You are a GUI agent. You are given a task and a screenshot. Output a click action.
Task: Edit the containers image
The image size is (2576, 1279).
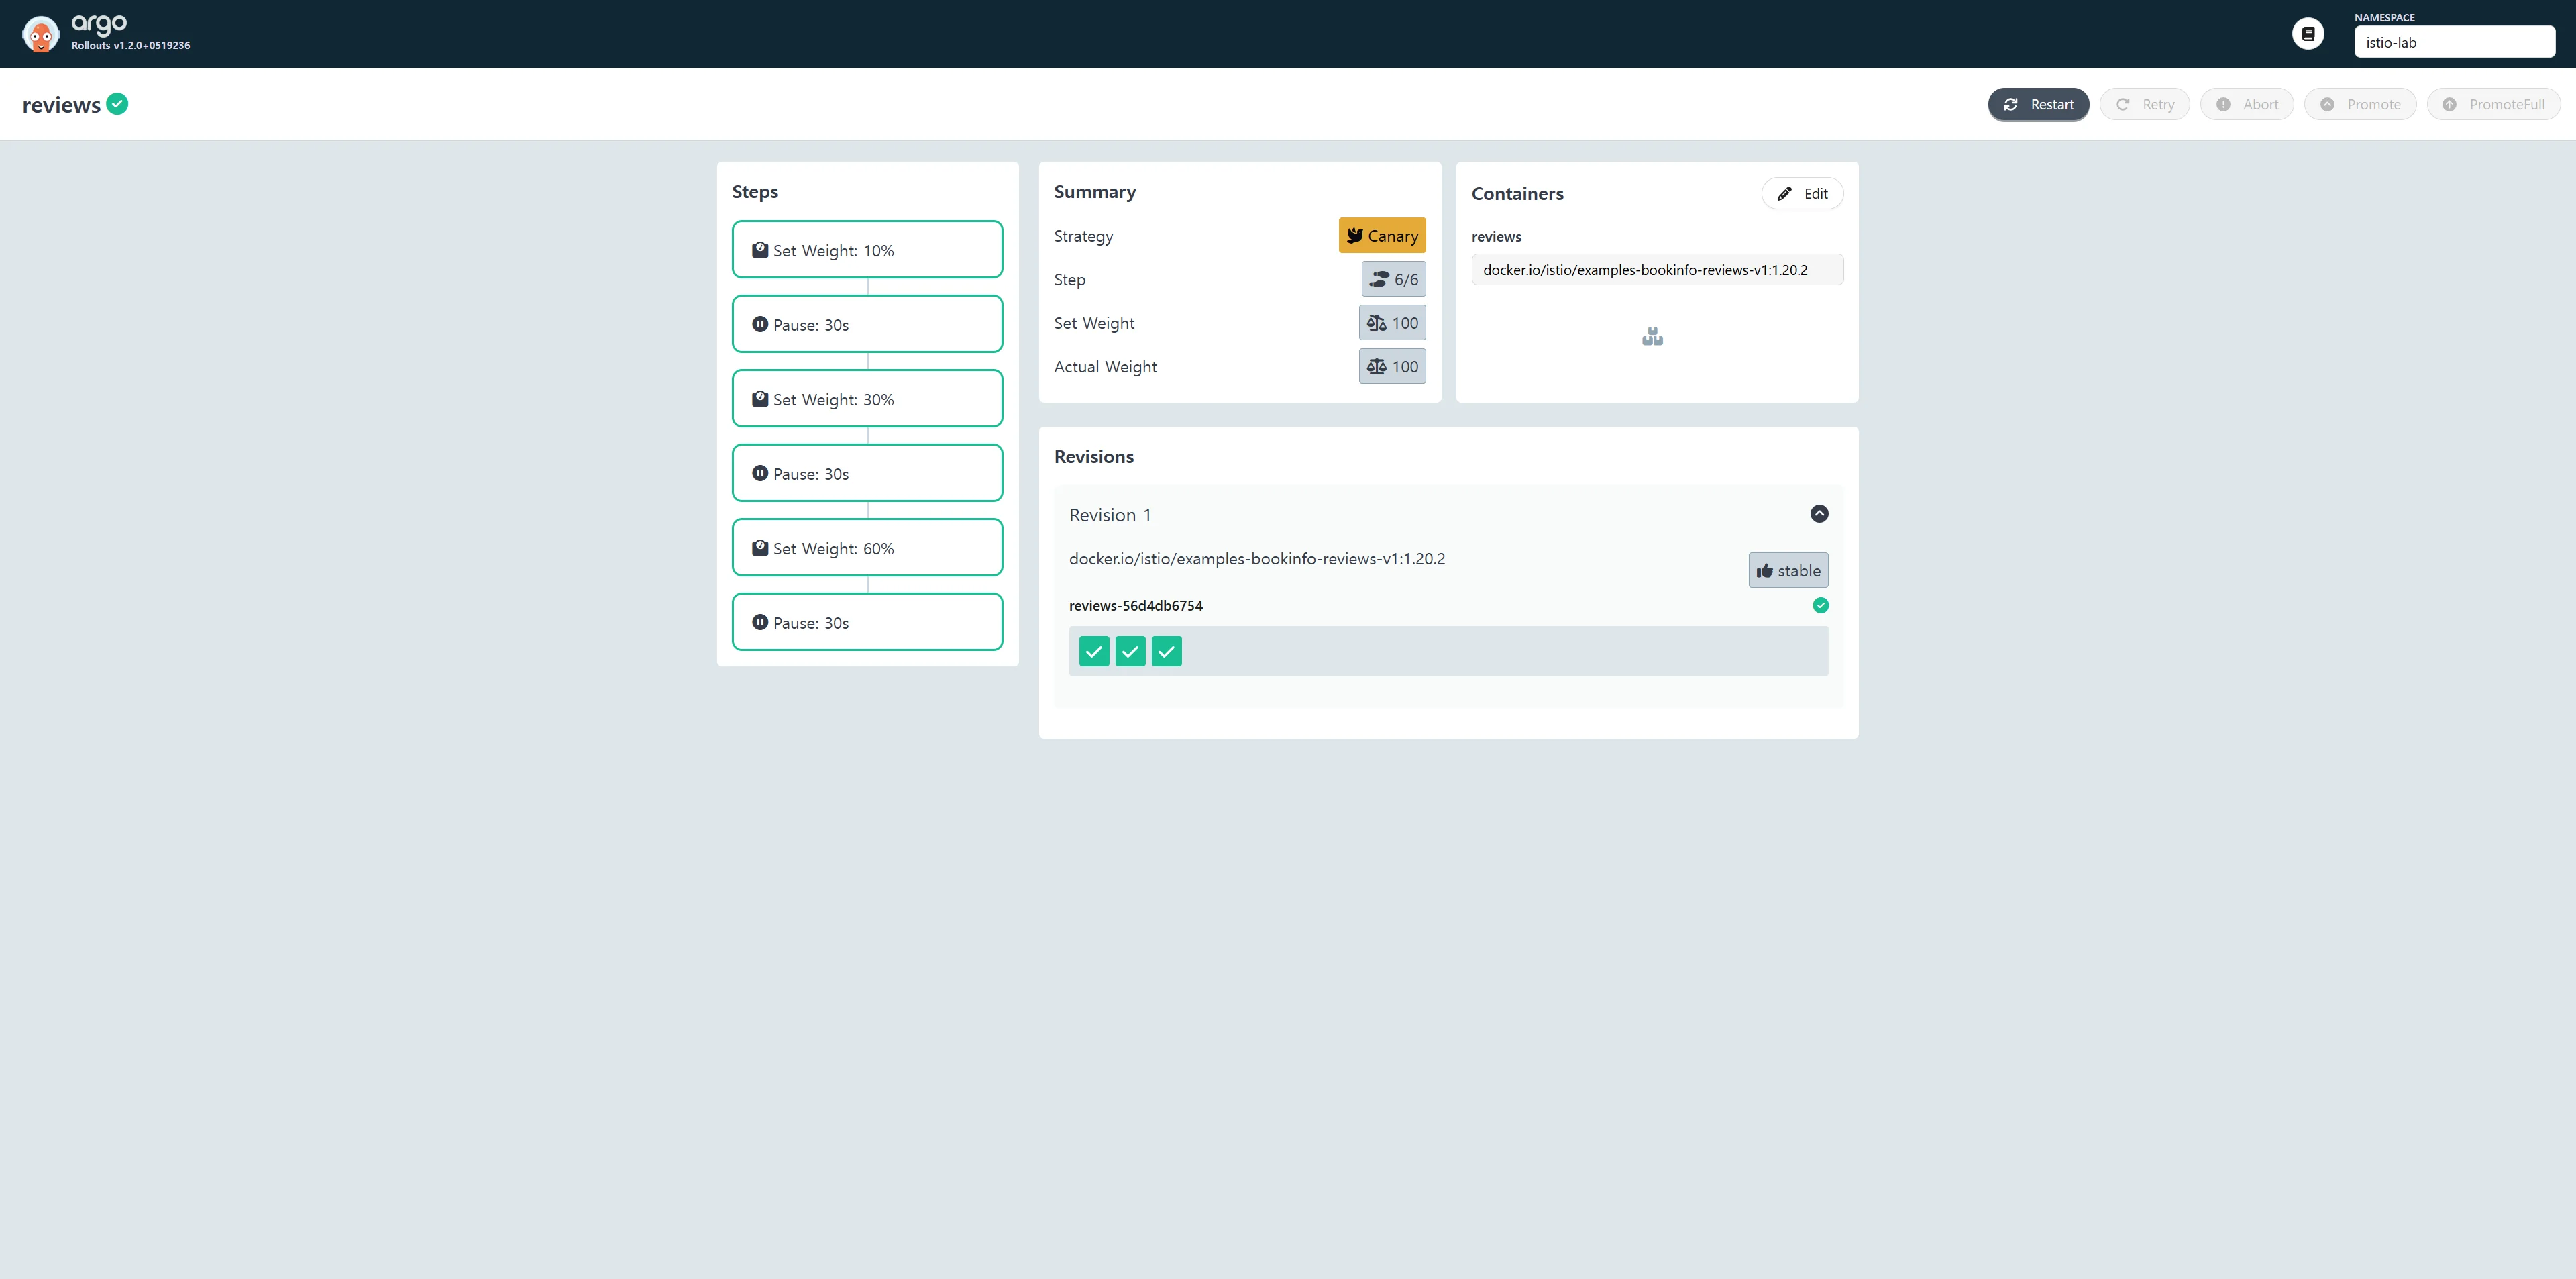(x=1802, y=194)
